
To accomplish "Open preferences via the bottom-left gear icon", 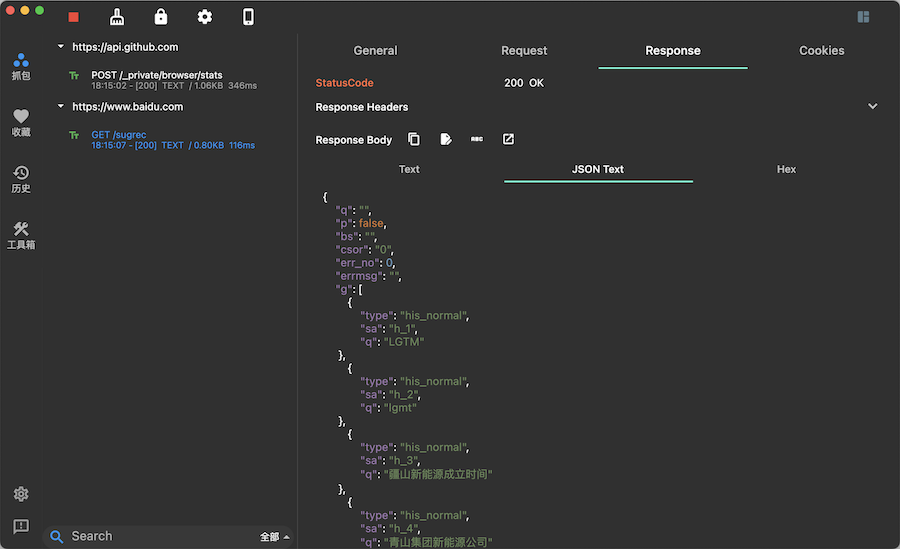I will click(21, 494).
